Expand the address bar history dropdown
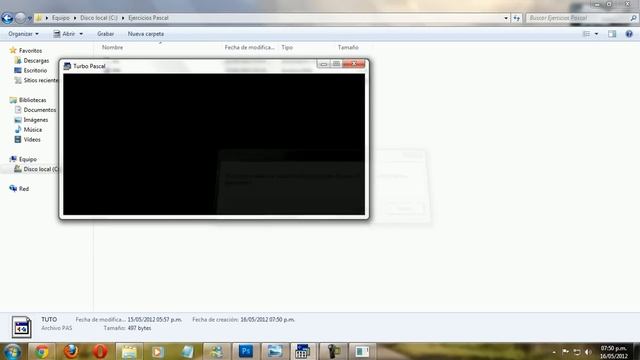This screenshot has height=360, width=640. pos(506,18)
